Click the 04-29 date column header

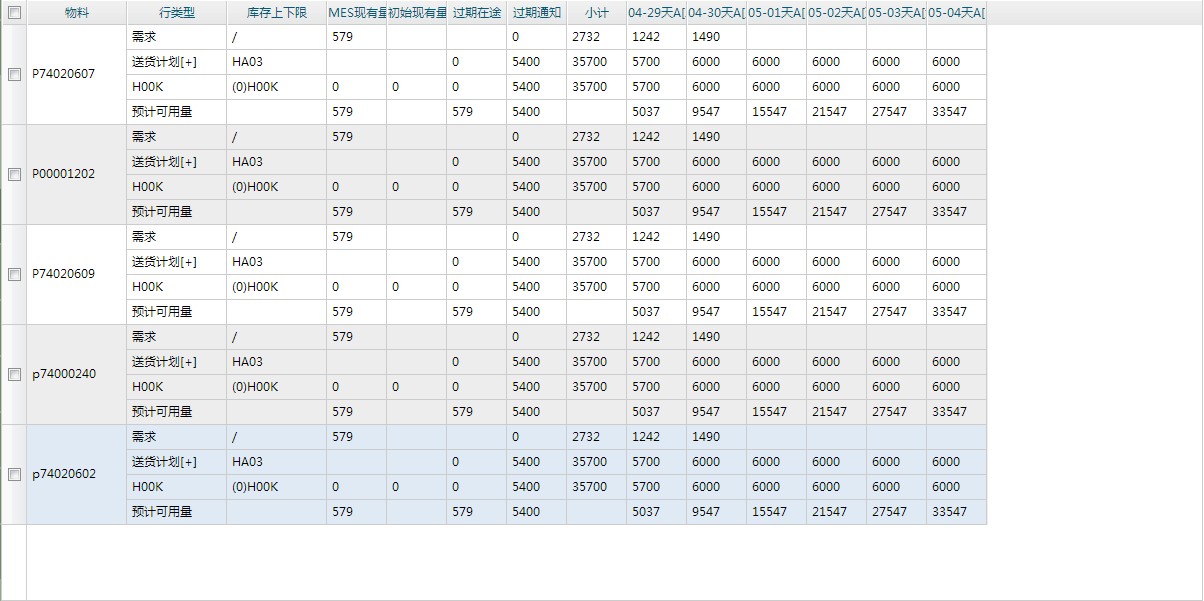click(x=657, y=13)
